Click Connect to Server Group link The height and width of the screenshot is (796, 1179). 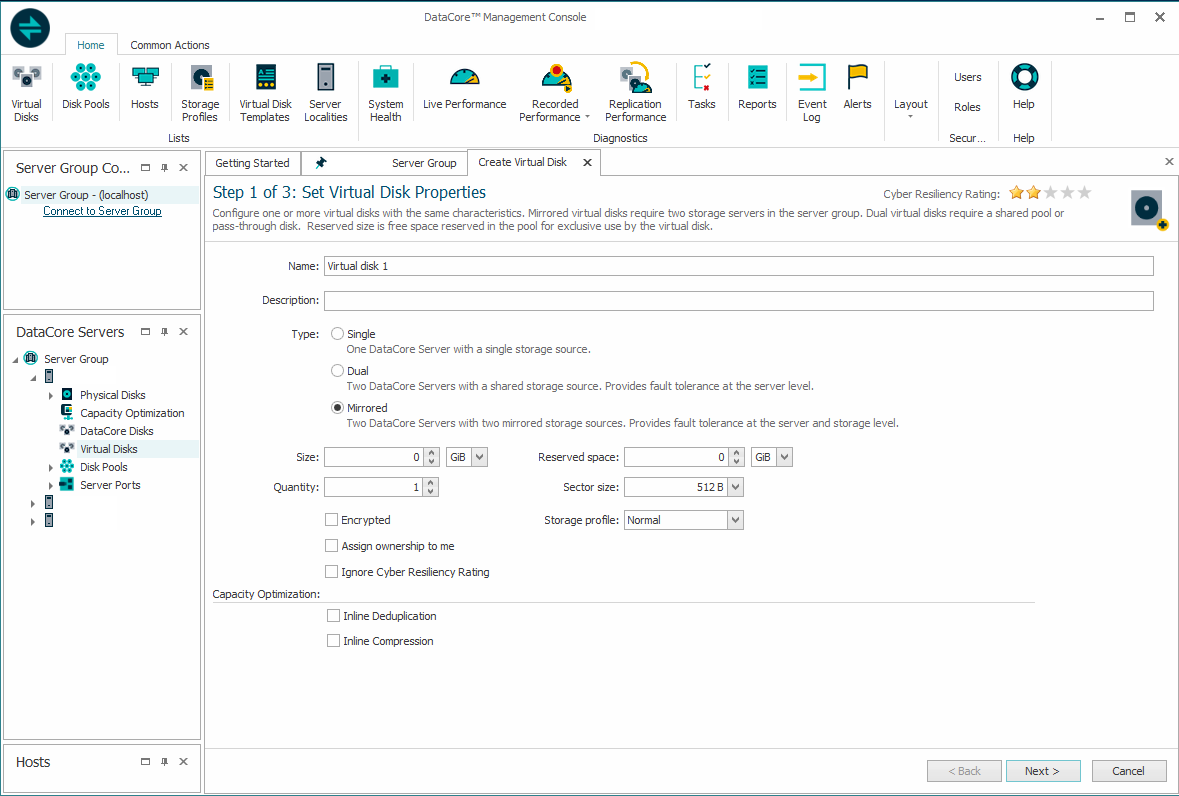pyautogui.click(x=102, y=211)
